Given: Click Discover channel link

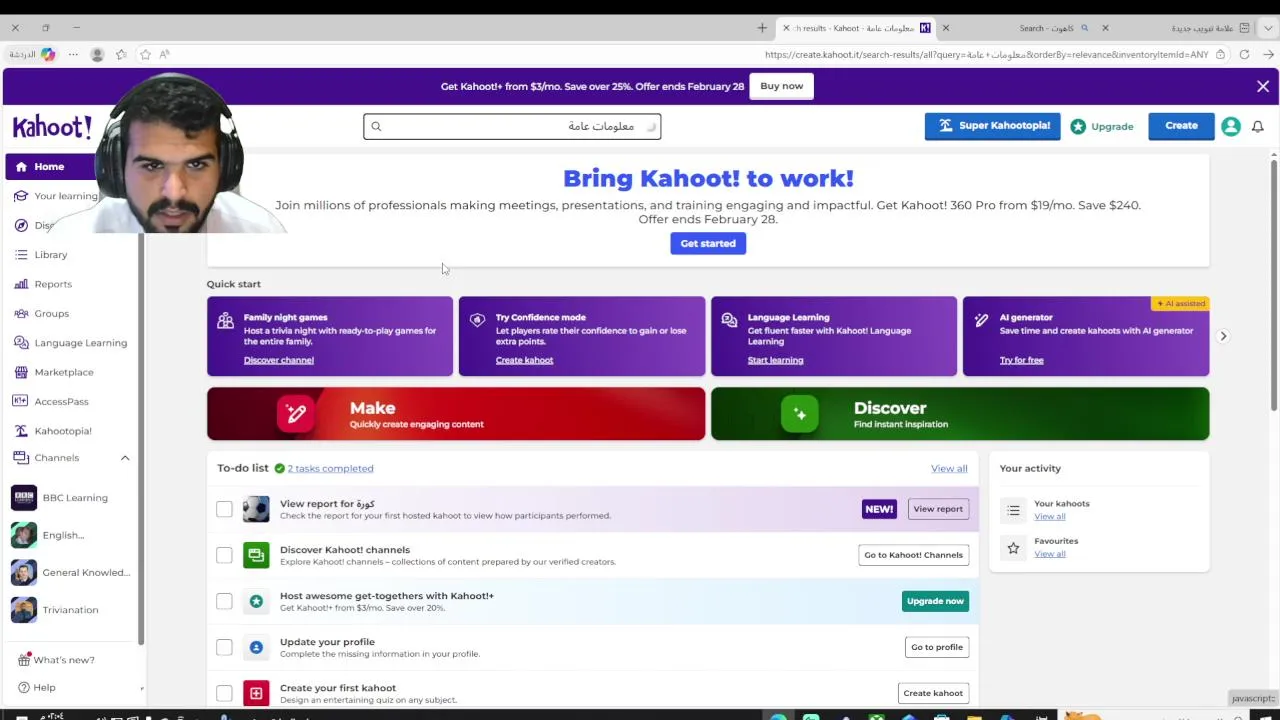Looking at the screenshot, I should coord(278,360).
